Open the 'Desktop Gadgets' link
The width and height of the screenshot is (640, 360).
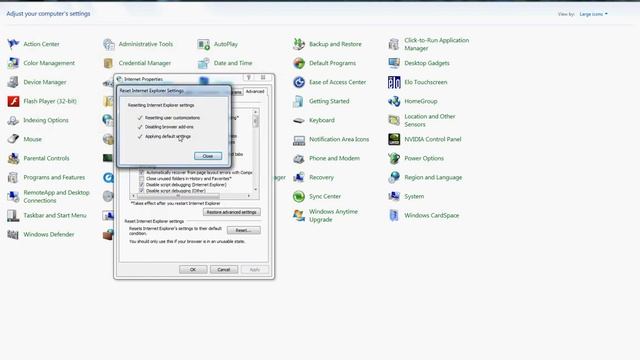click(427, 63)
